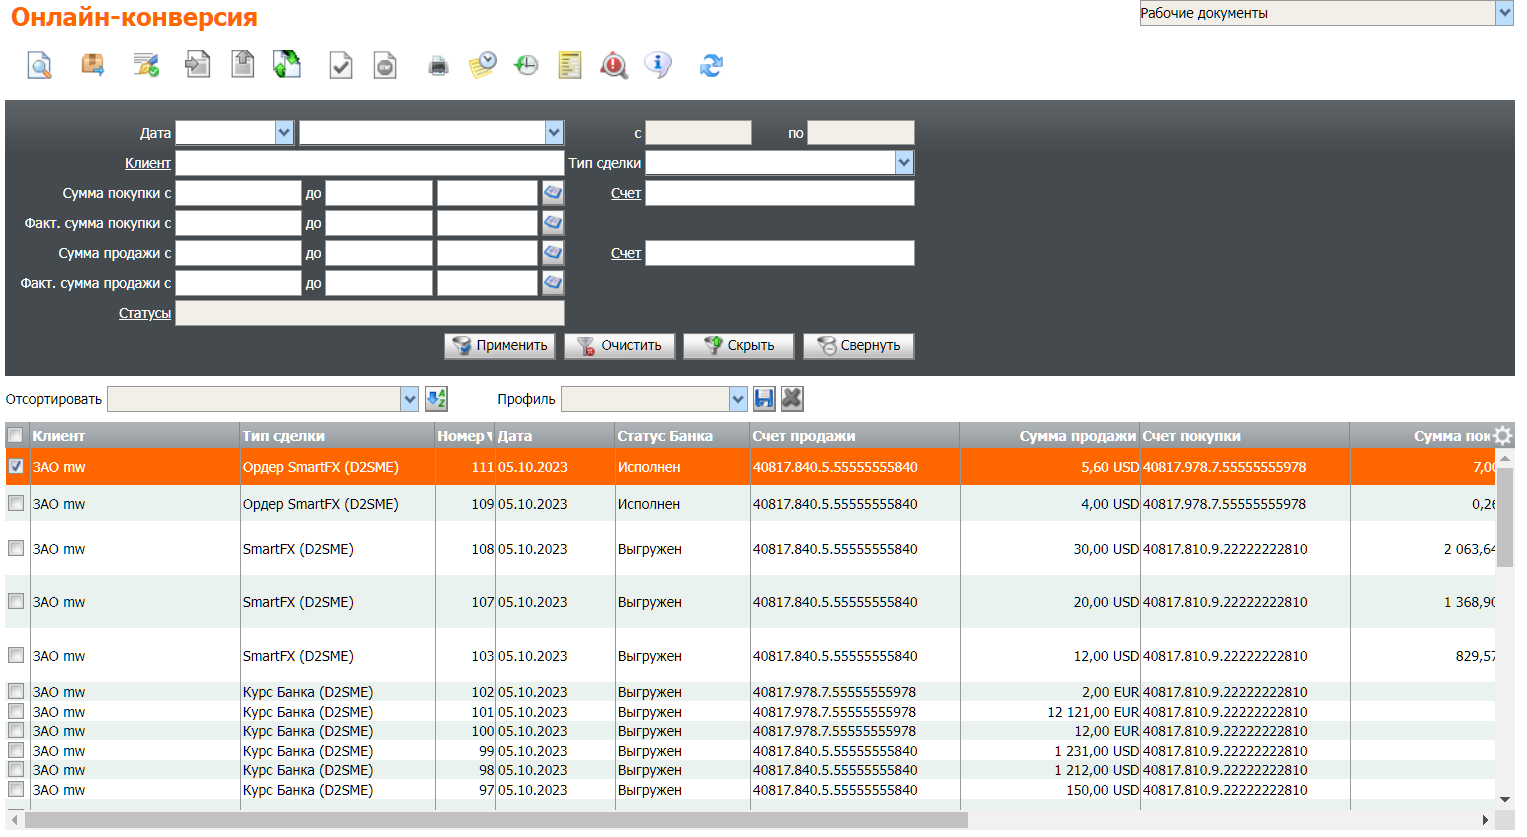Focus the Клиент input field
Viewport: 1527px width, 837px height.
point(370,163)
